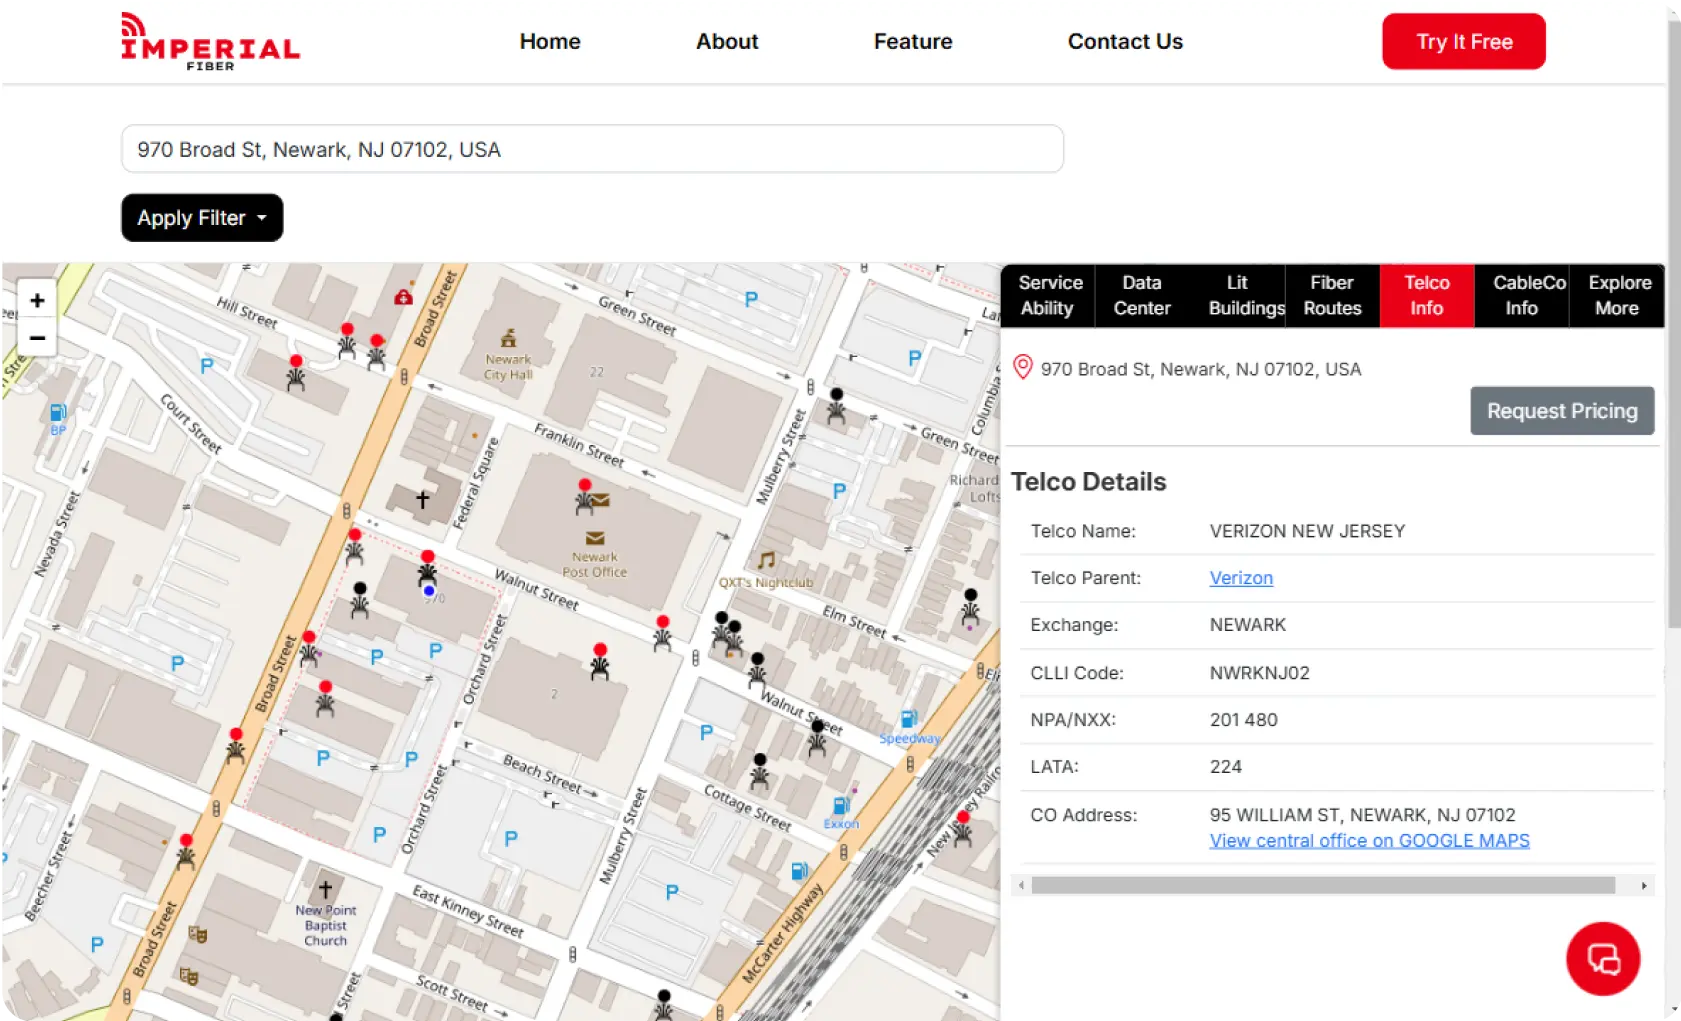This screenshot has height=1021, width=1681.
Task: Open the Feature menu item
Action: pos(913,42)
